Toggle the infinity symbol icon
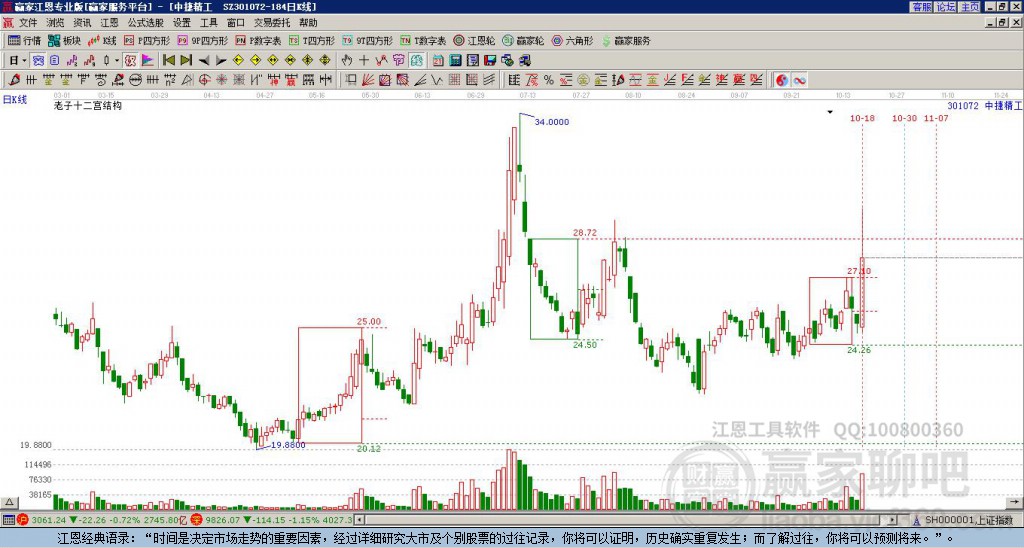 point(799,80)
